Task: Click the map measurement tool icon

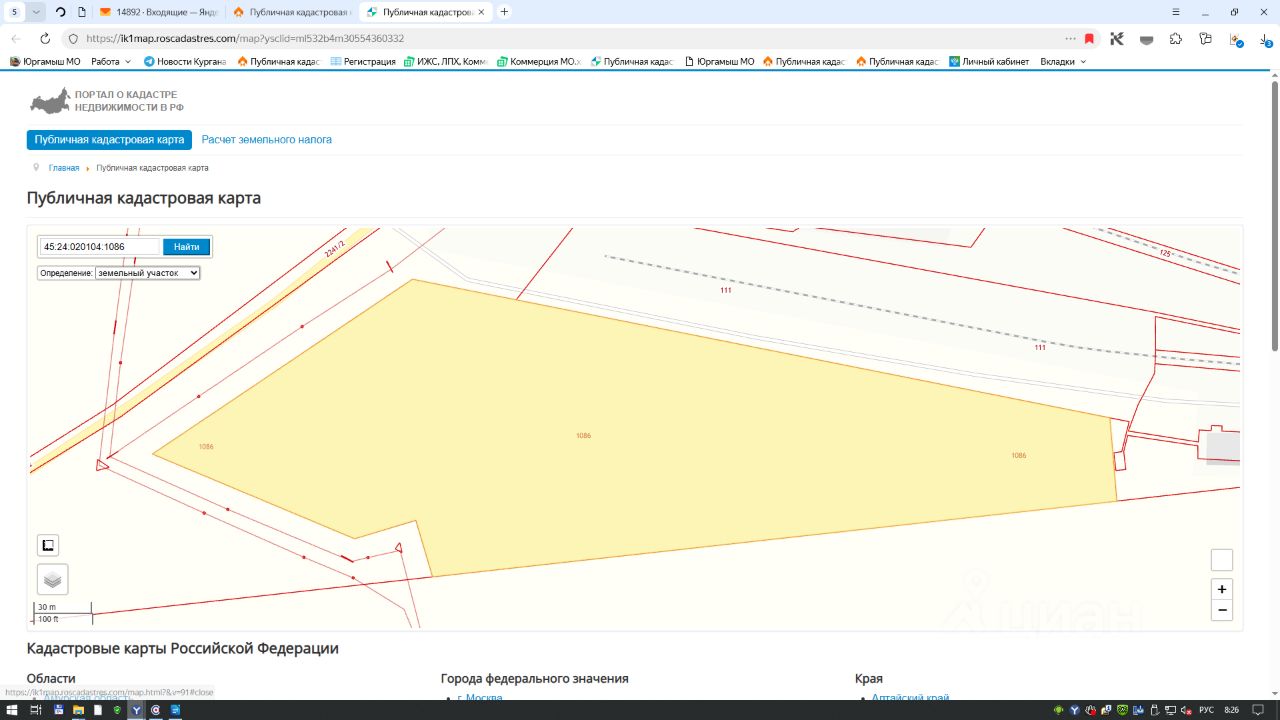Action: coord(48,545)
